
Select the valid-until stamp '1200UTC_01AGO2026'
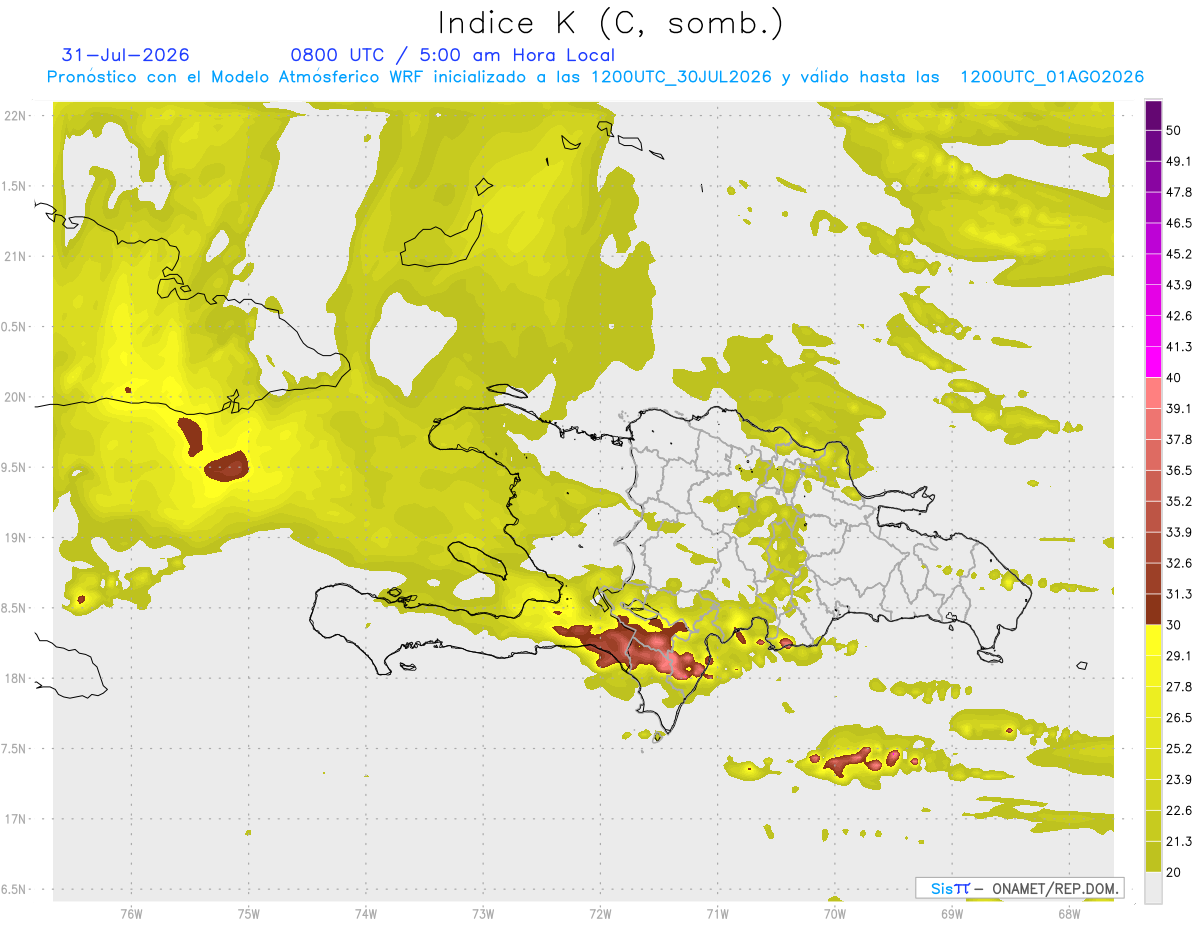coord(1052,77)
